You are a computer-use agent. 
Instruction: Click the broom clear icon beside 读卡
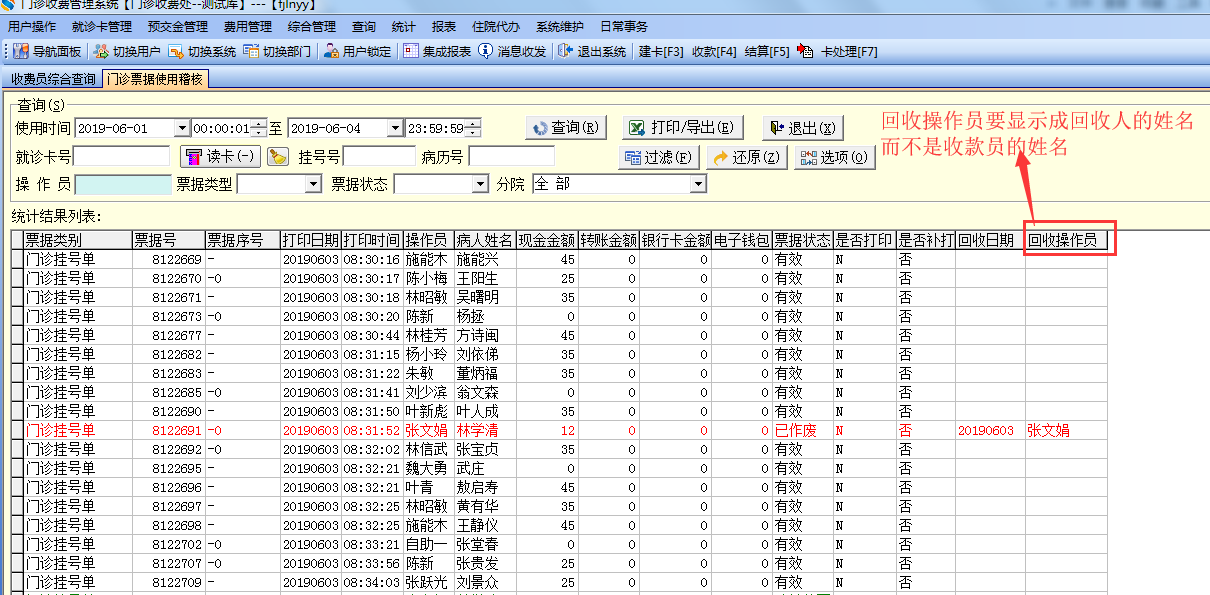coord(278,157)
